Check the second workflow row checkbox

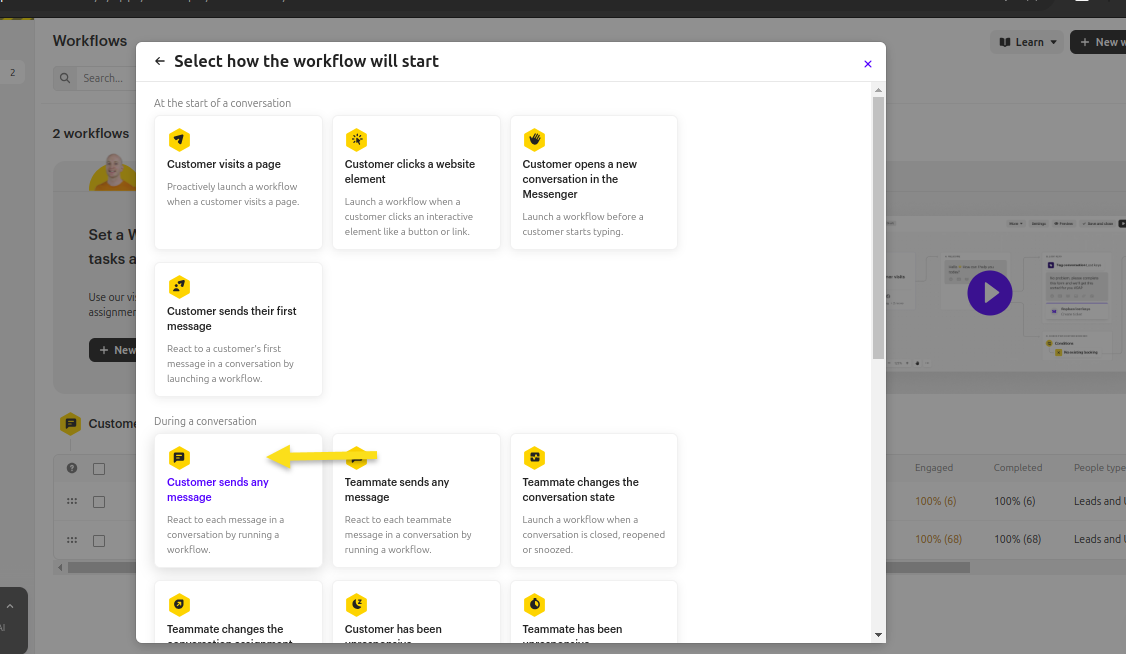pyautogui.click(x=99, y=541)
